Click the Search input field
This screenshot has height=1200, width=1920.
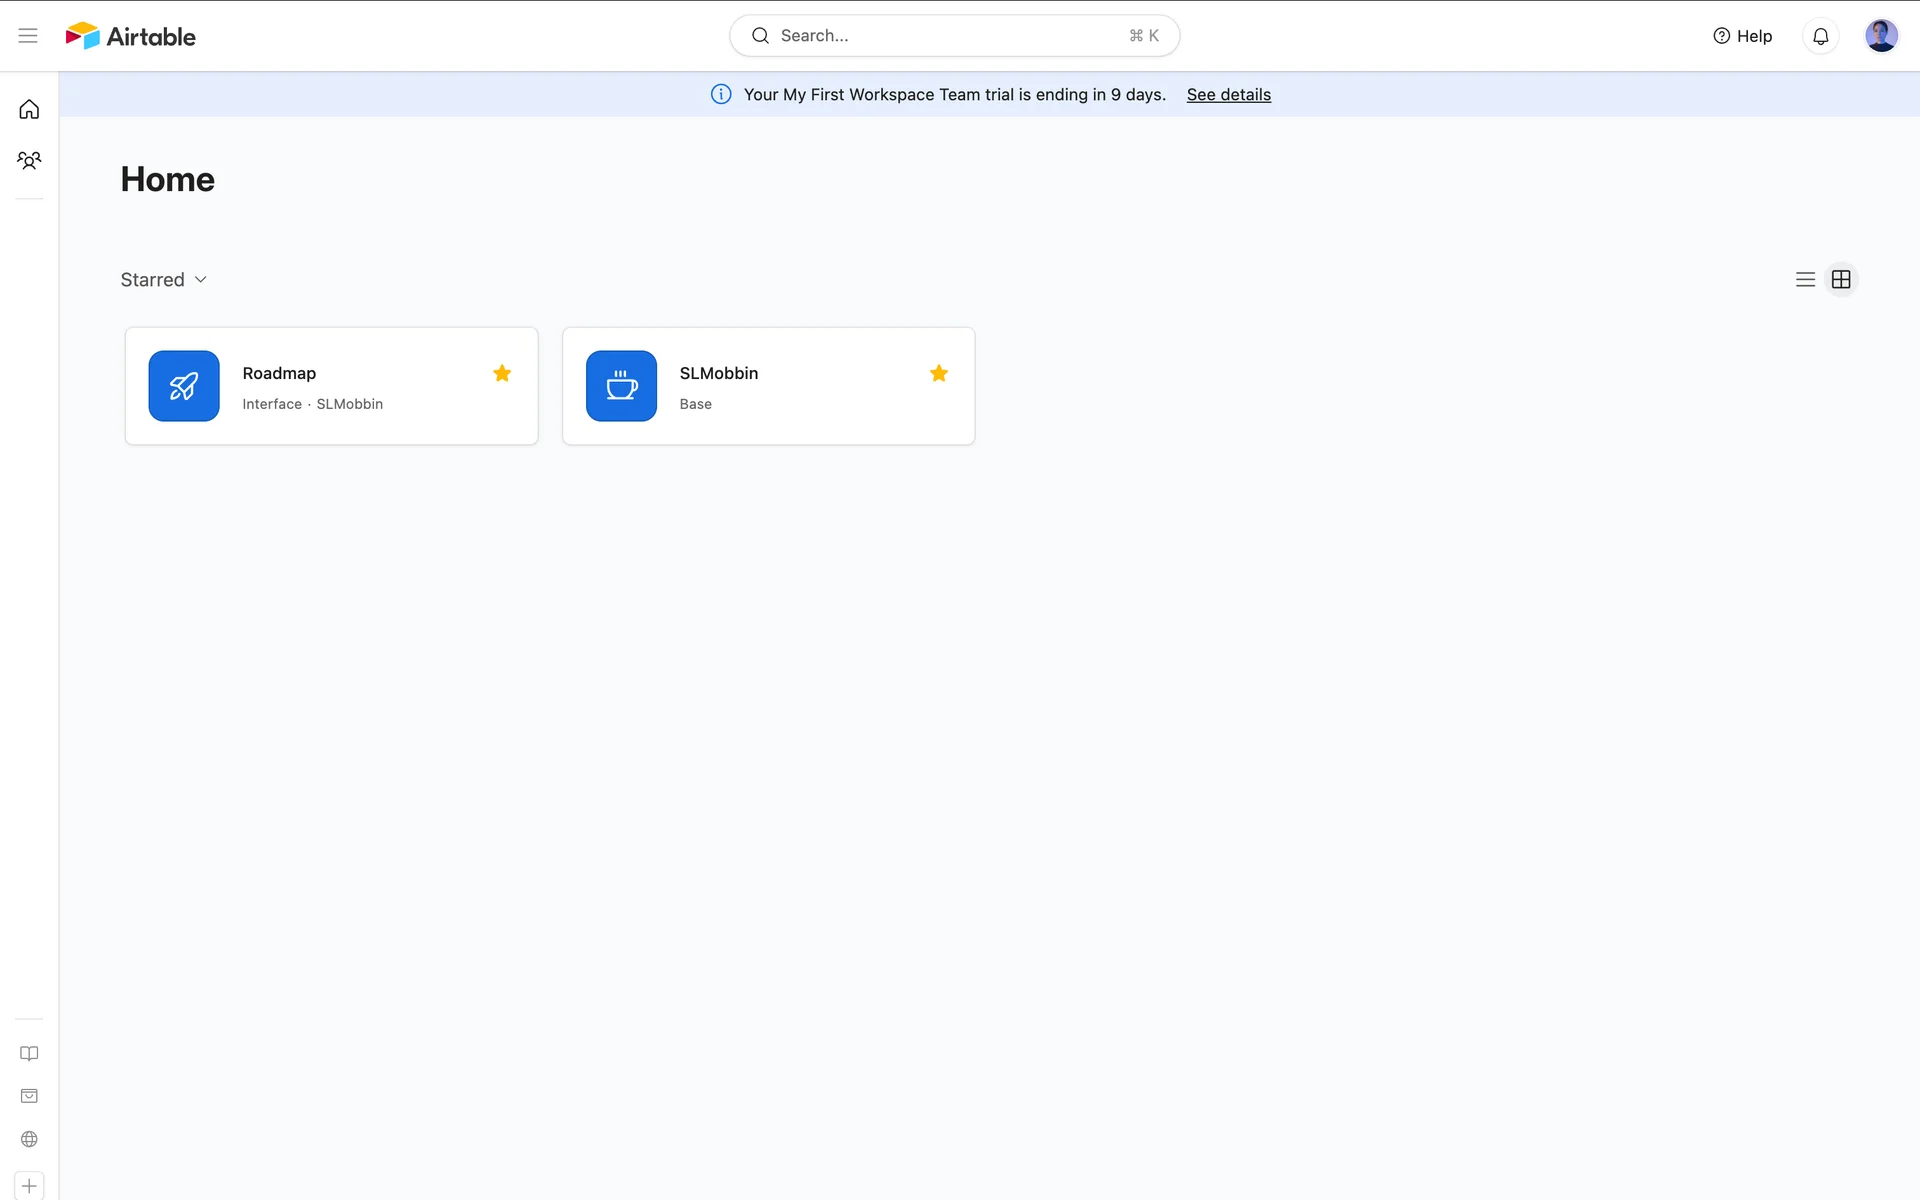pyautogui.click(x=954, y=36)
